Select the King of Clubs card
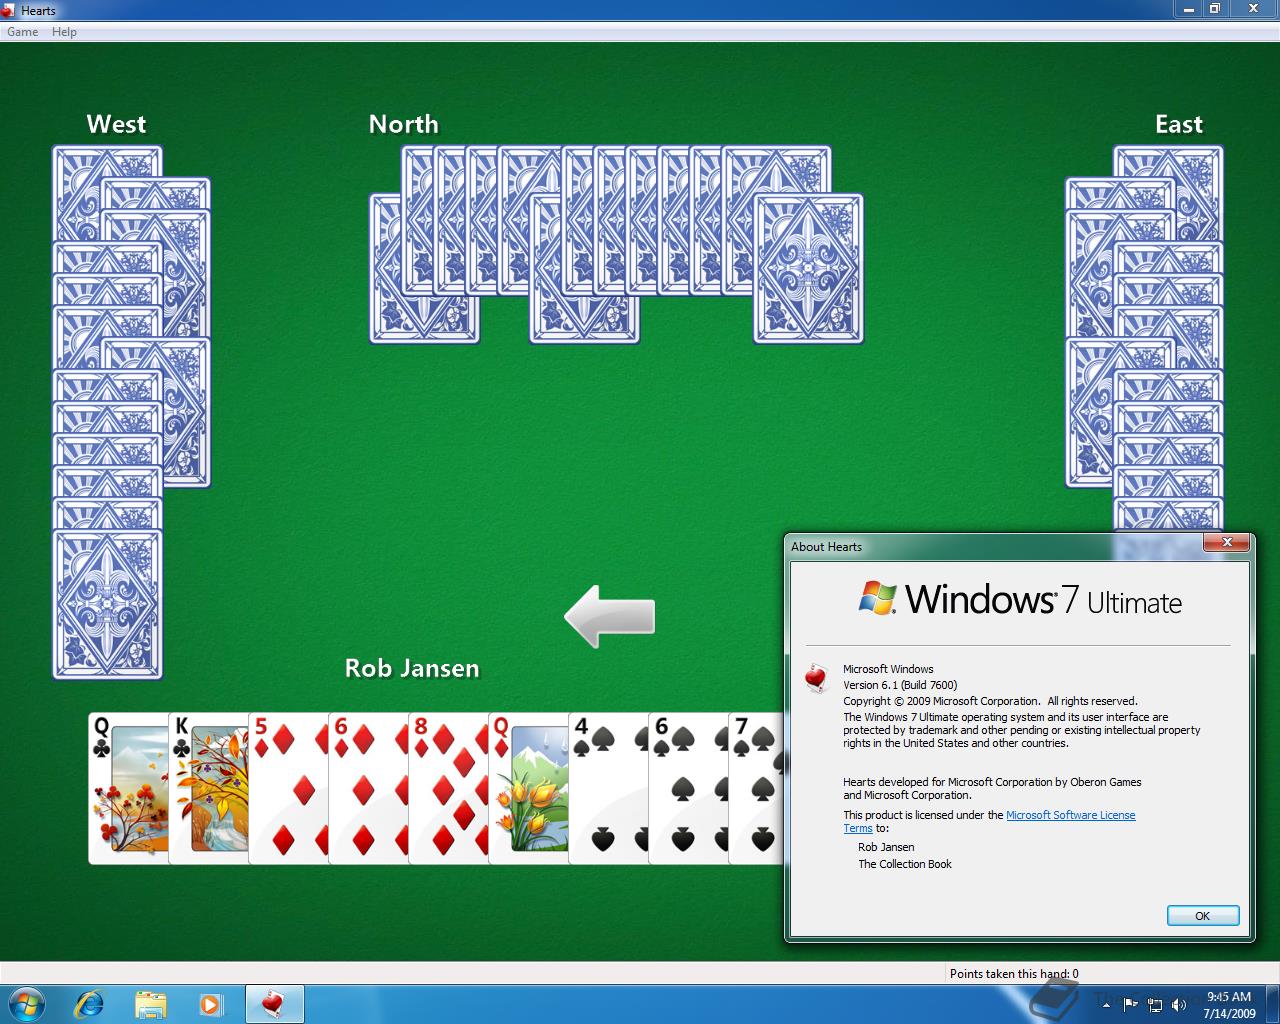The width and height of the screenshot is (1280, 1024). [x=208, y=788]
